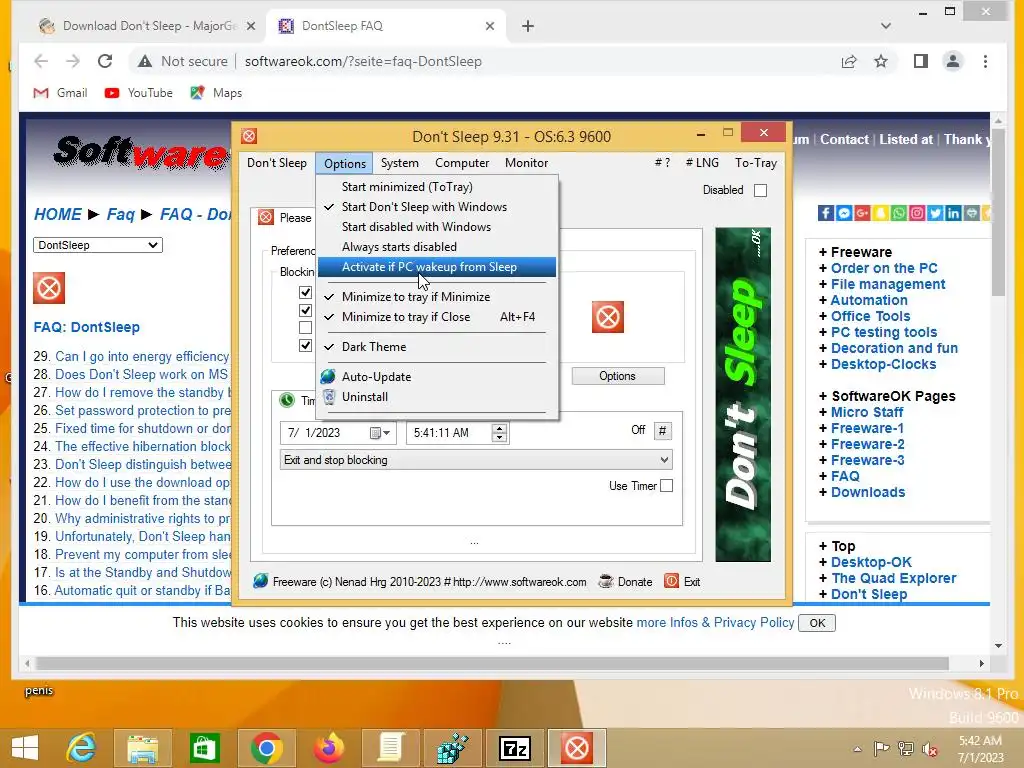This screenshot has width=1024, height=768.
Task: Launch Internet Explorer from taskbar
Action: pyautogui.click(x=81, y=748)
